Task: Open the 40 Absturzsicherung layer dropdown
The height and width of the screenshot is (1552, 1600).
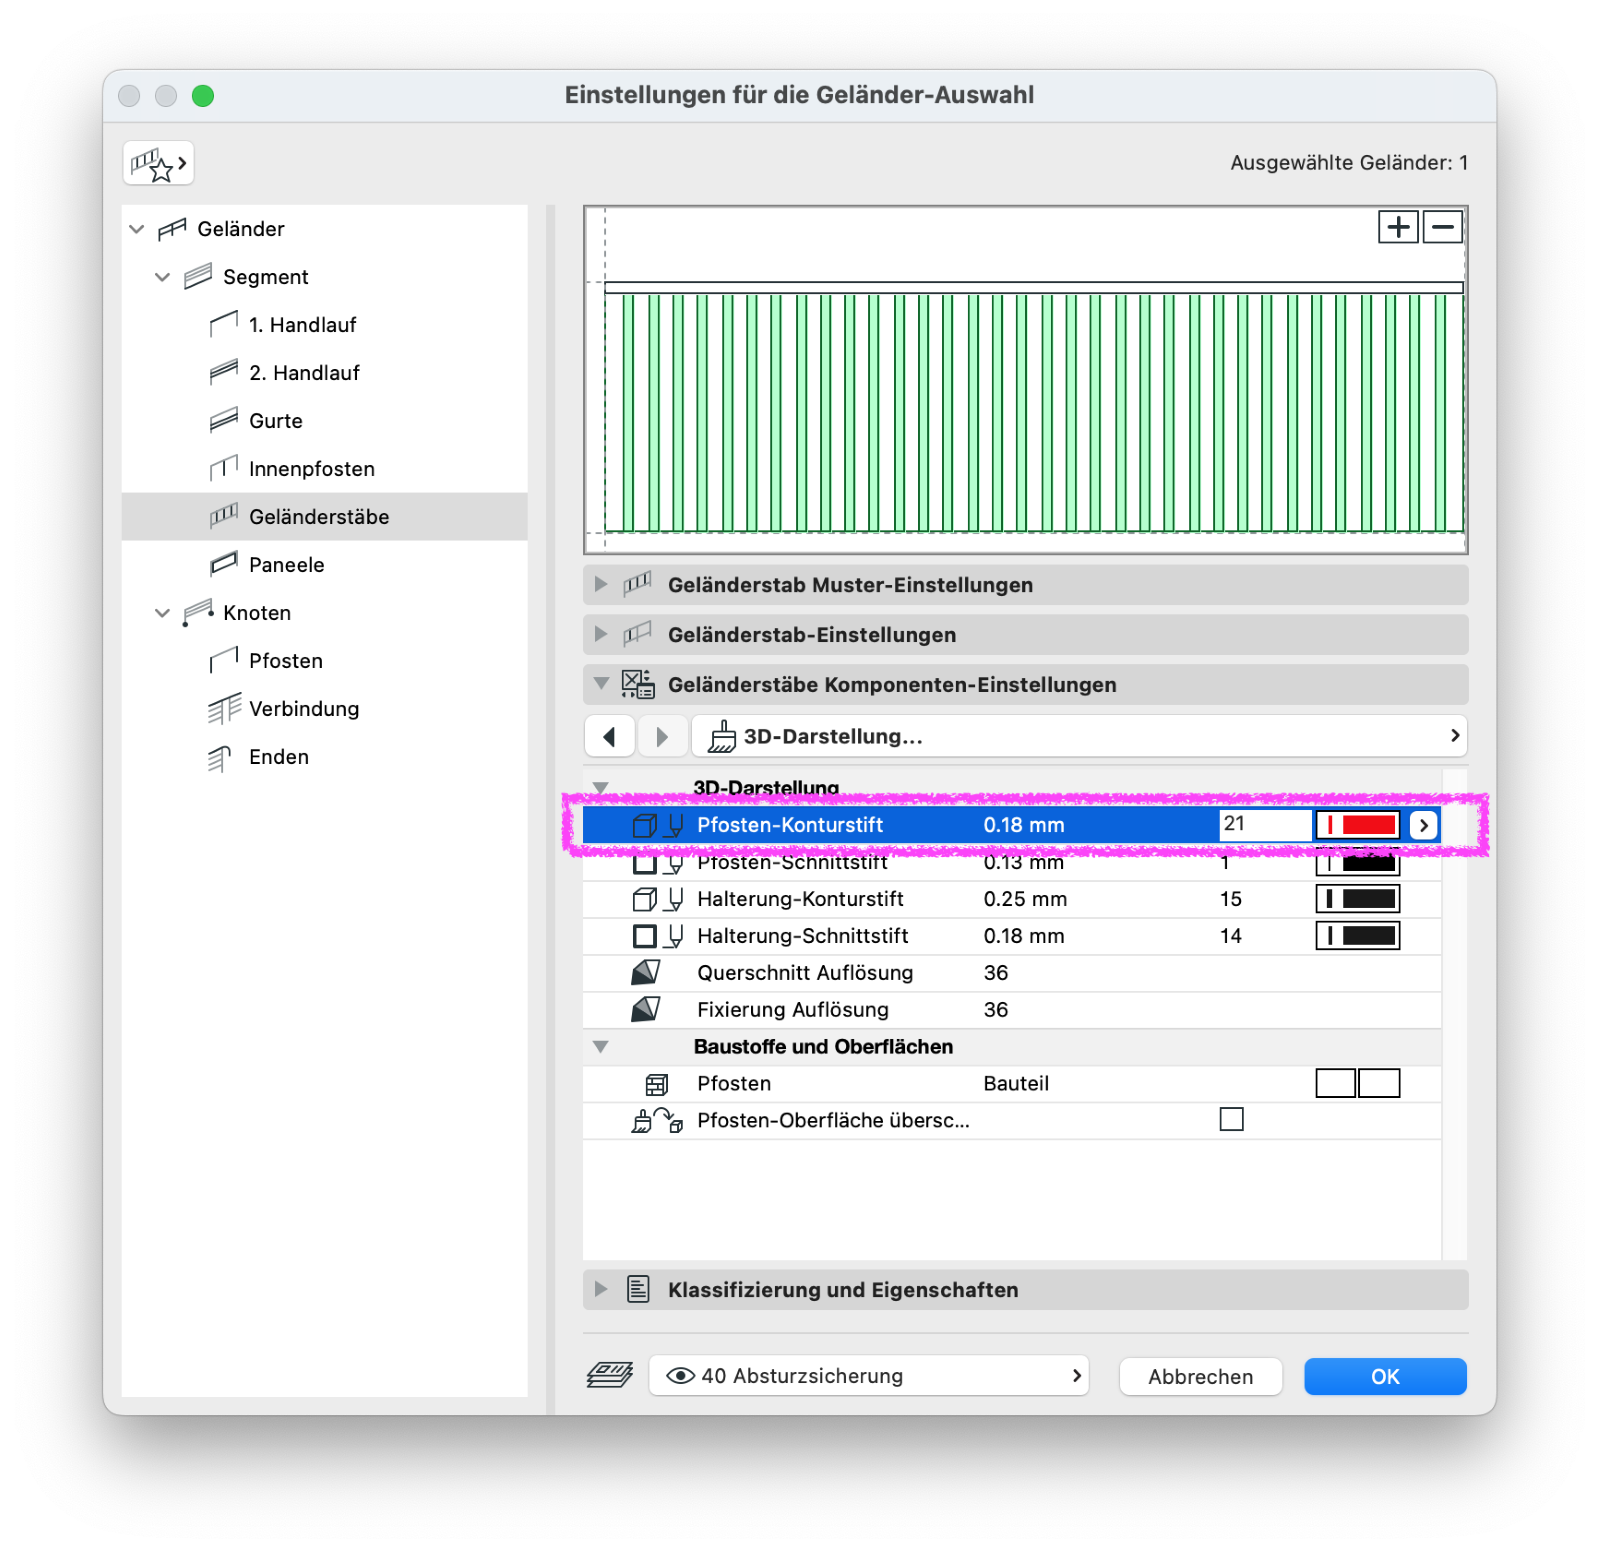Action: coord(869,1376)
